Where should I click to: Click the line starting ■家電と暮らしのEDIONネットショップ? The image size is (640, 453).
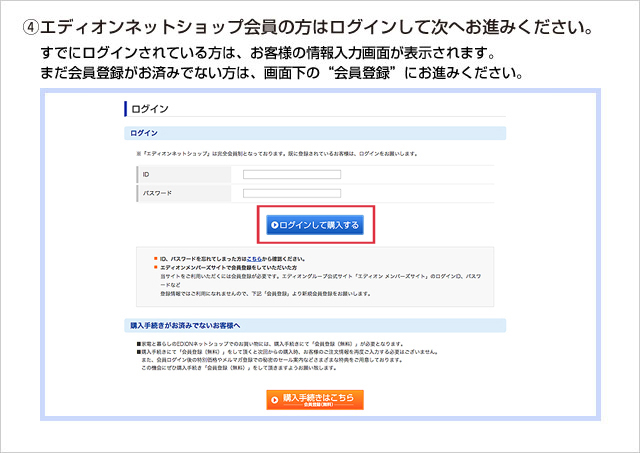pyautogui.click(x=270, y=344)
